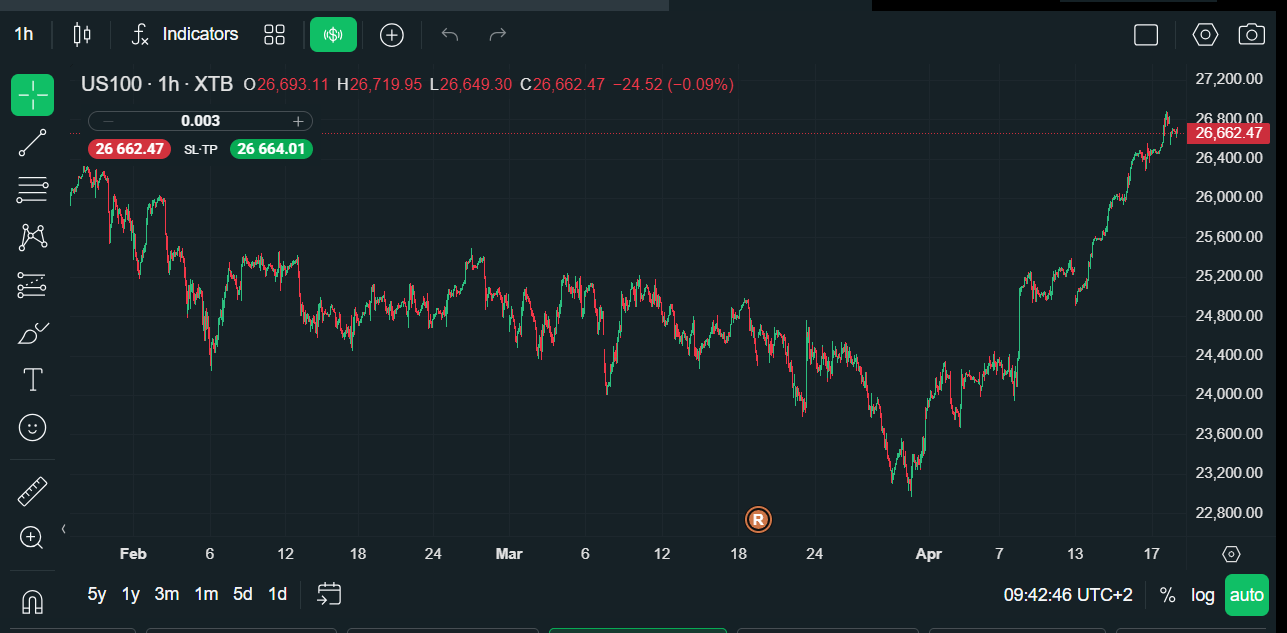The width and height of the screenshot is (1287, 633).
Task: Choose the Text annotation tool
Action: (32, 380)
